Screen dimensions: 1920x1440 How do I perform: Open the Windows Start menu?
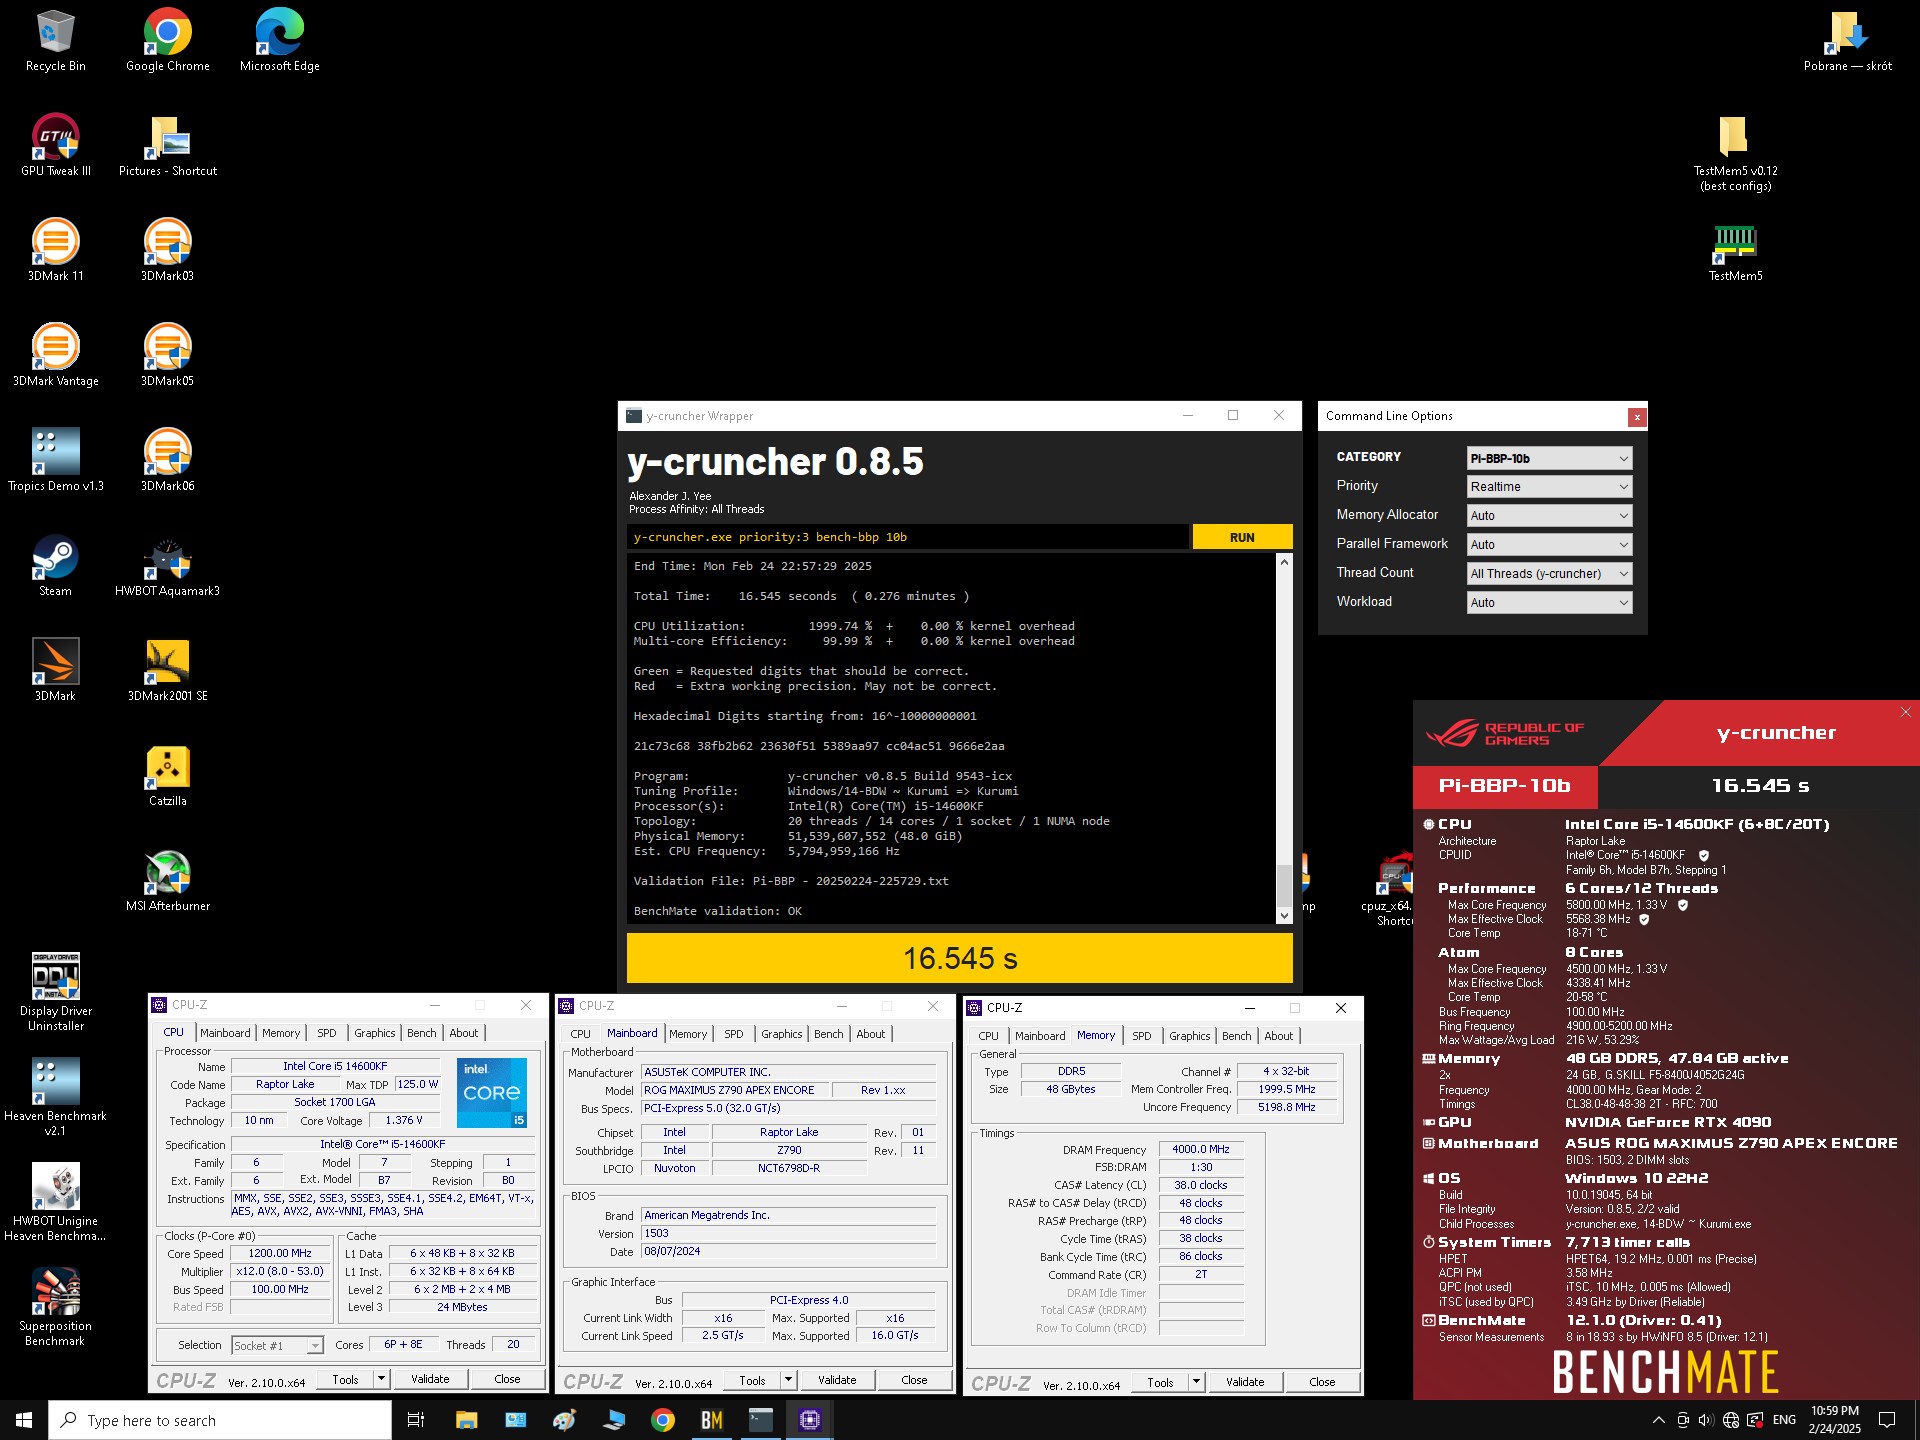[x=24, y=1419]
